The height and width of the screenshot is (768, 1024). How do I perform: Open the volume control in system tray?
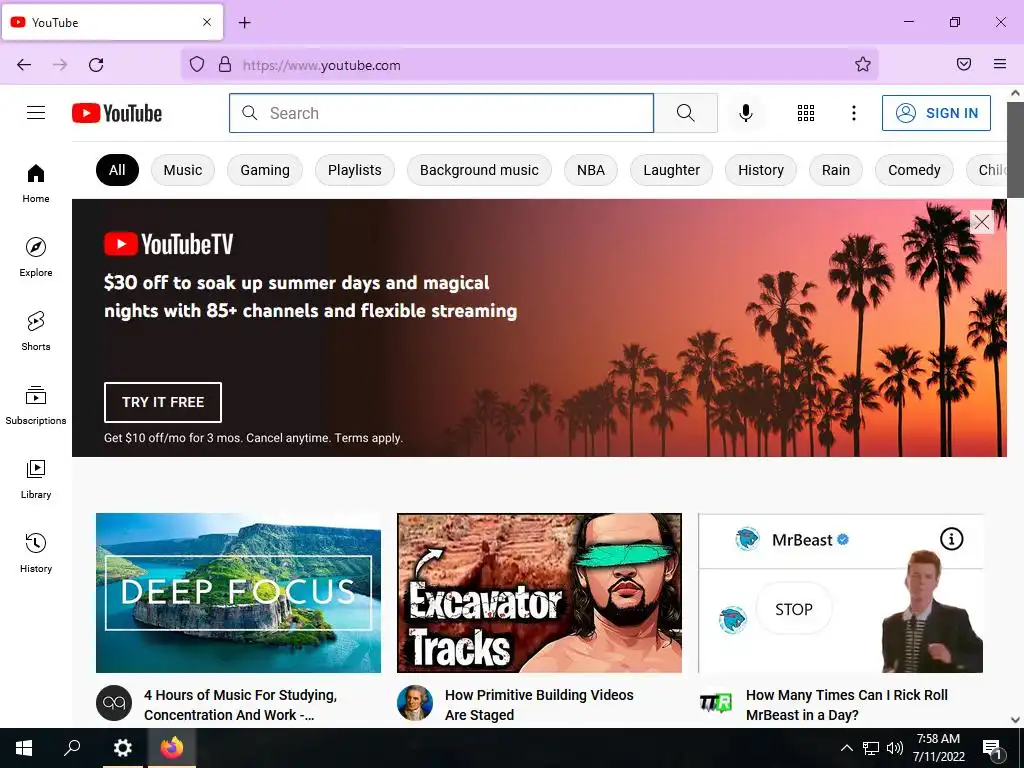[x=895, y=748]
